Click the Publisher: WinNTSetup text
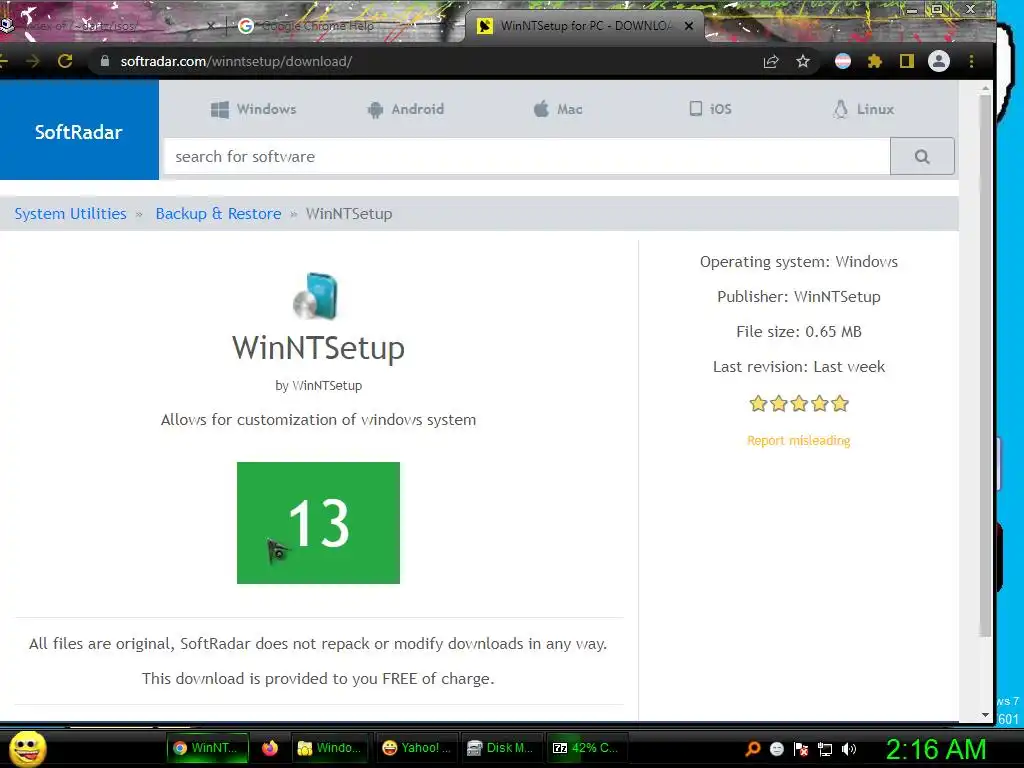This screenshot has width=1024, height=768. (799, 296)
